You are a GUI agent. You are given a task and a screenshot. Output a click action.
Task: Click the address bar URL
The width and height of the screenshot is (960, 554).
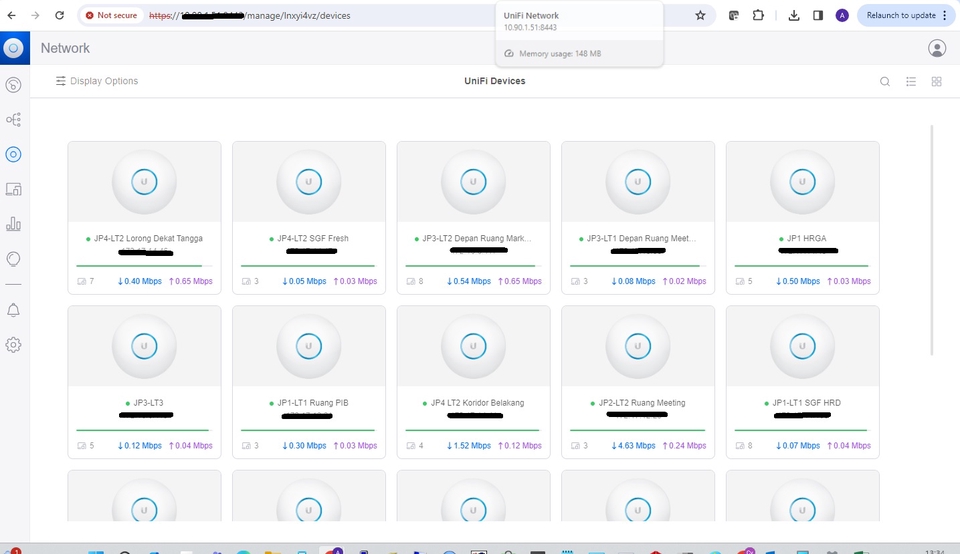(250, 15)
